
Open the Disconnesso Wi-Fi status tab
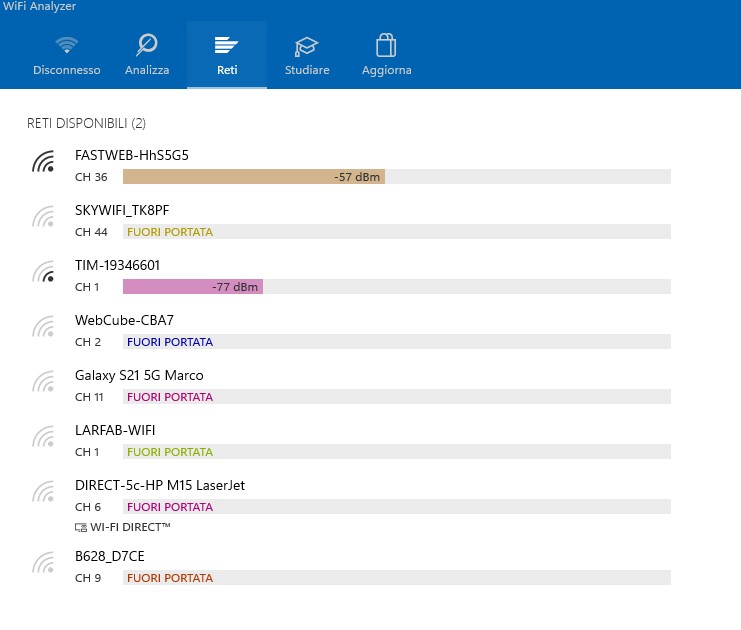coord(67,55)
